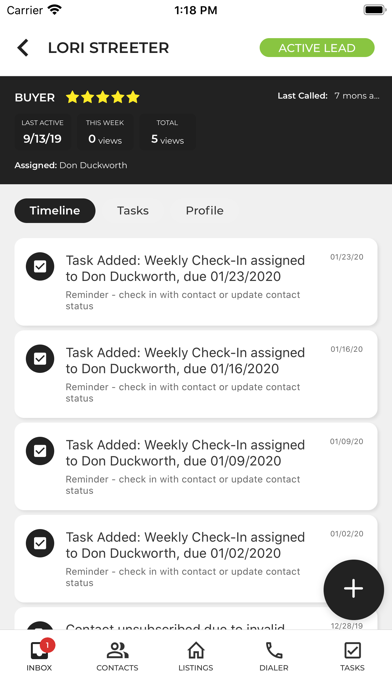The width and height of the screenshot is (392, 696).
Task: Tap the checkbox icon on the 01/23/20 task
Action: (x=40, y=266)
